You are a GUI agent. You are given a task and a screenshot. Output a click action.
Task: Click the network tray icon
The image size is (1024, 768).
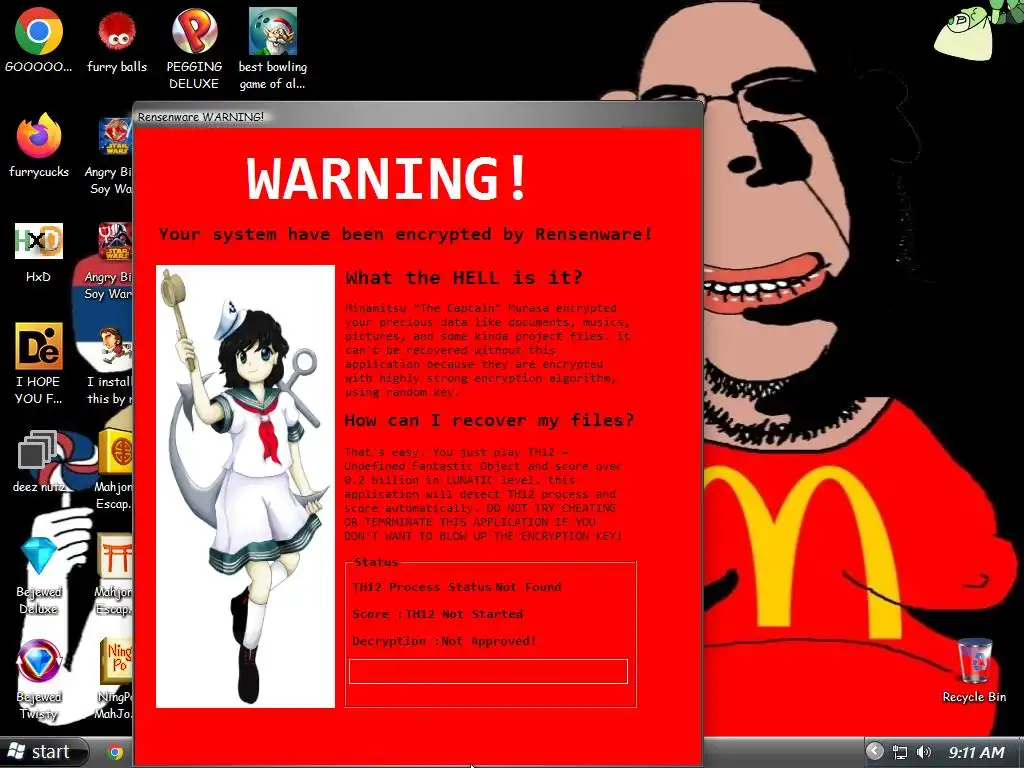click(900, 752)
